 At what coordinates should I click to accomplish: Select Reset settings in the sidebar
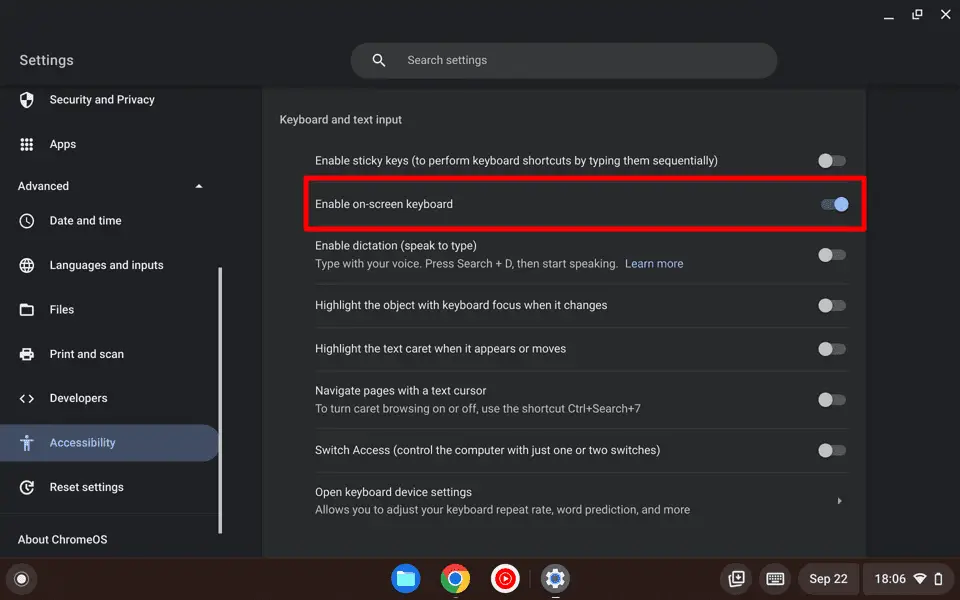coord(85,487)
